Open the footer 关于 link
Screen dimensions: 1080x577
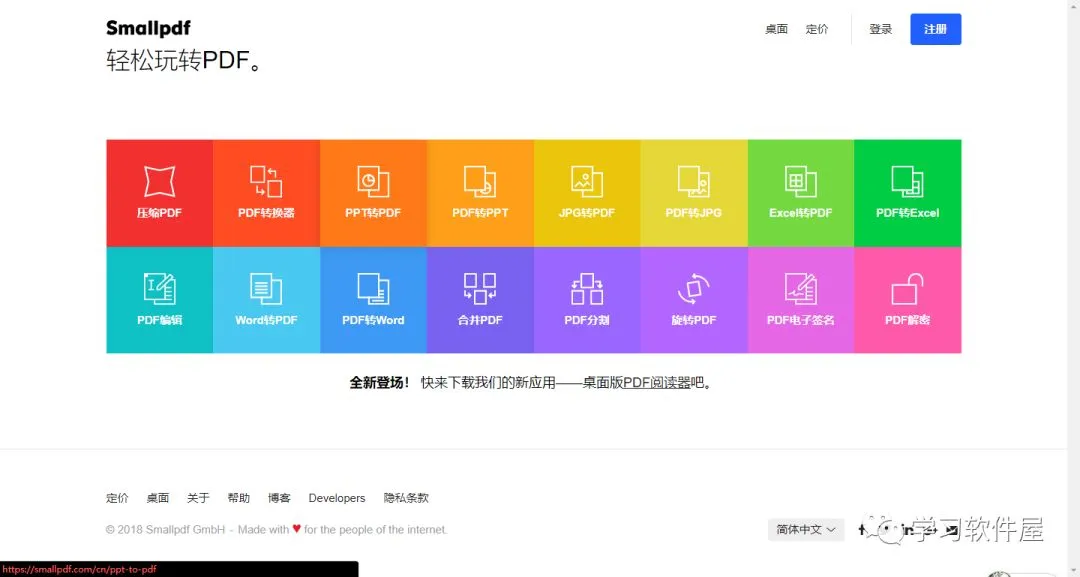(198, 498)
